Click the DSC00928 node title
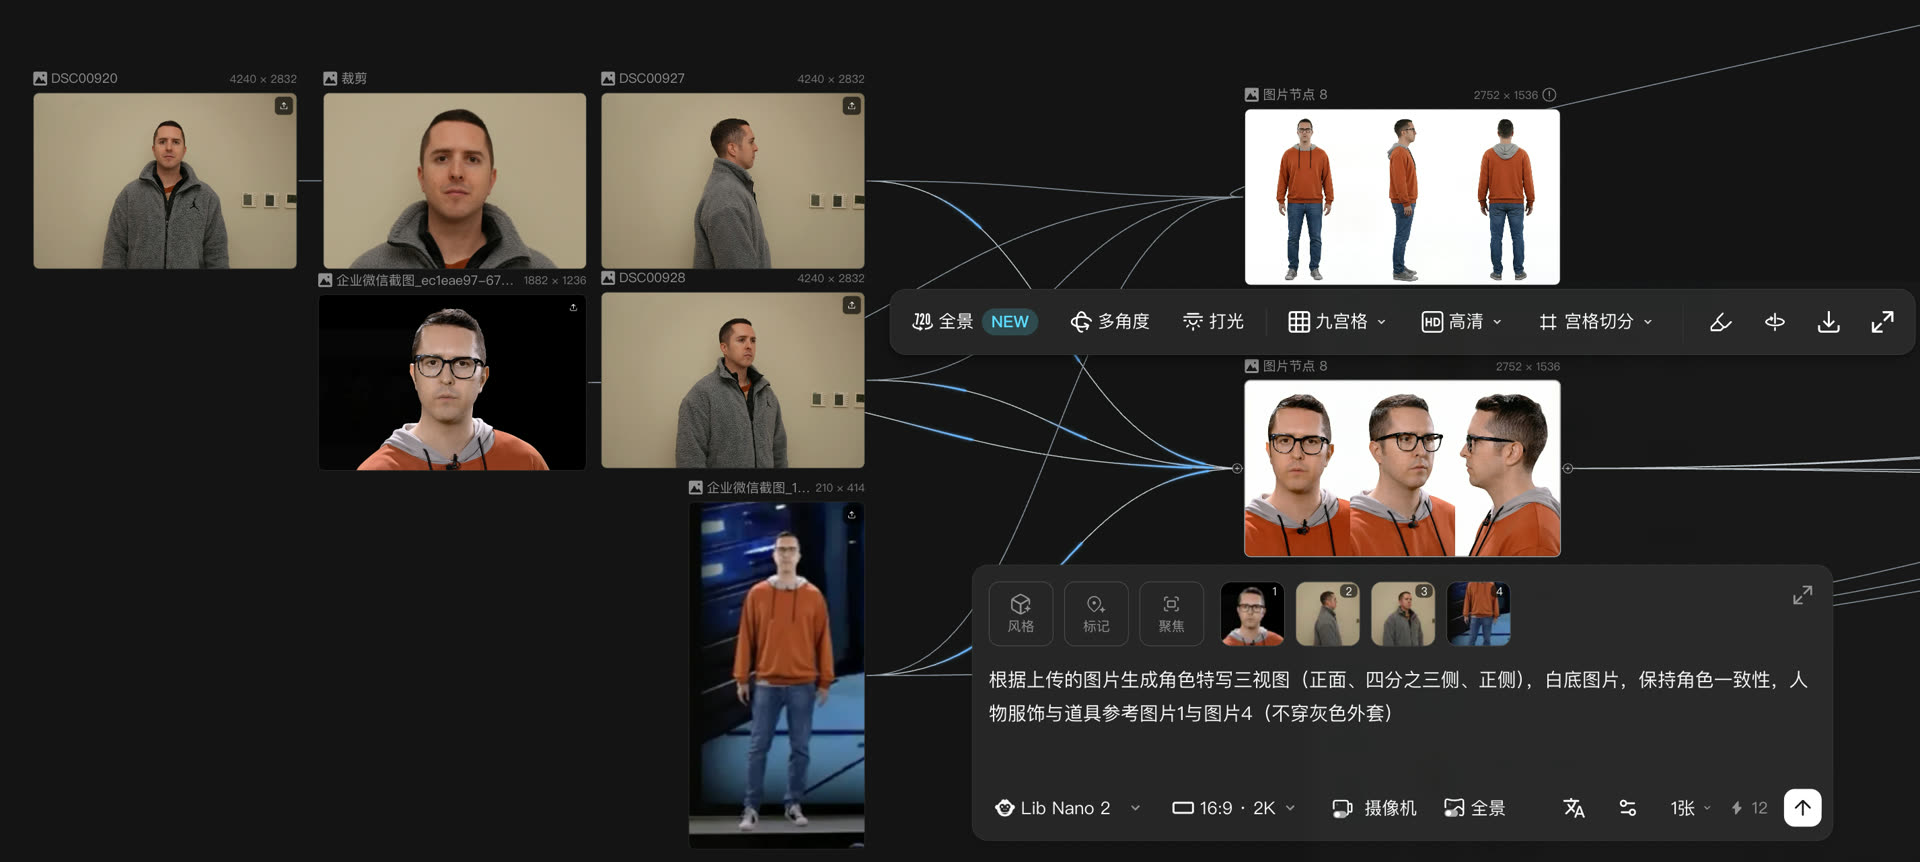The width and height of the screenshot is (1920, 862). pos(652,278)
